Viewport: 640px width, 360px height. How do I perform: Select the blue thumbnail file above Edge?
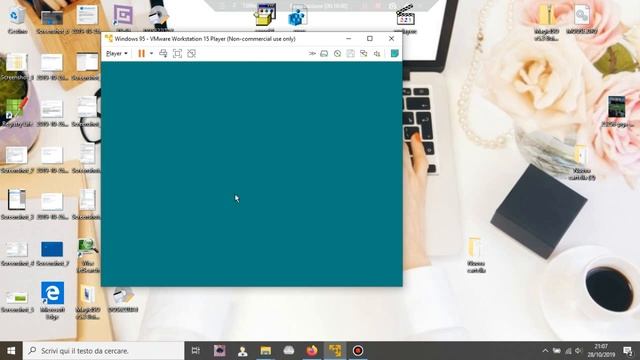tap(52, 253)
